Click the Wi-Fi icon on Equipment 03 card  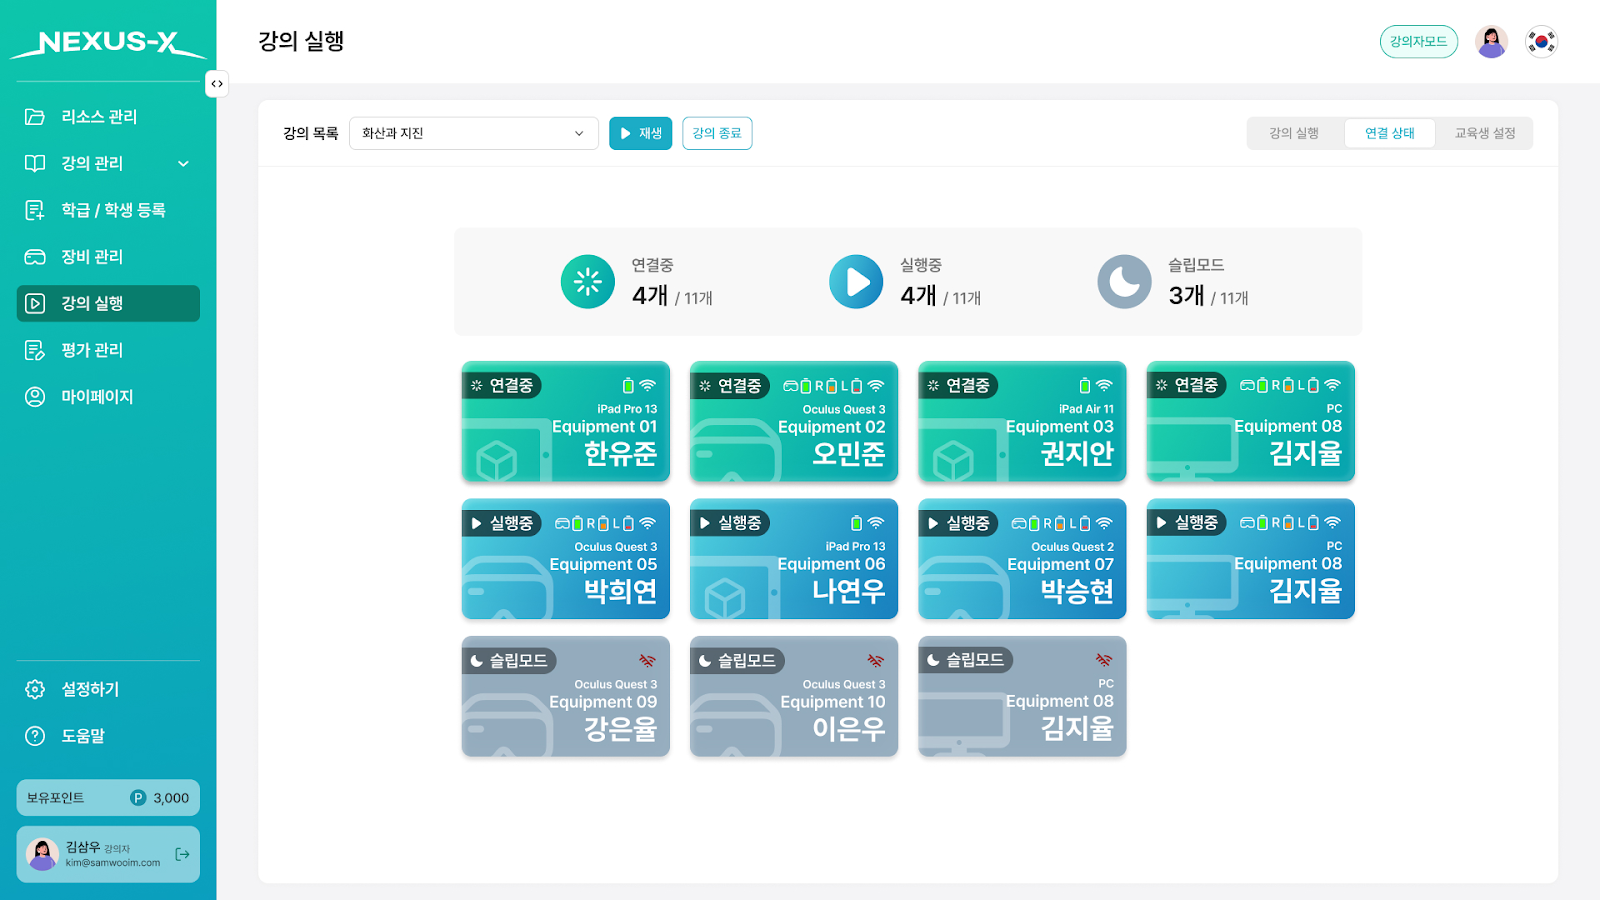pyautogui.click(x=1104, y=385)
